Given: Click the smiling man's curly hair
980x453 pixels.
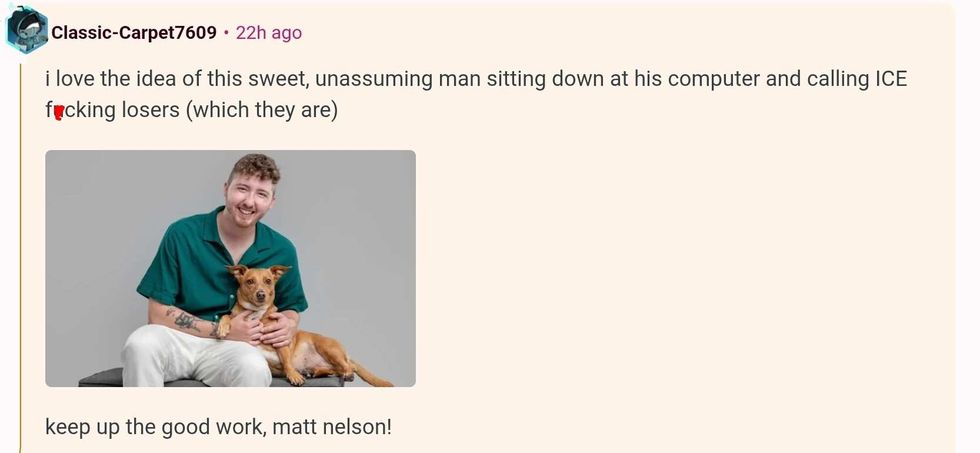Looking at the screenshot, I should 254,166.
